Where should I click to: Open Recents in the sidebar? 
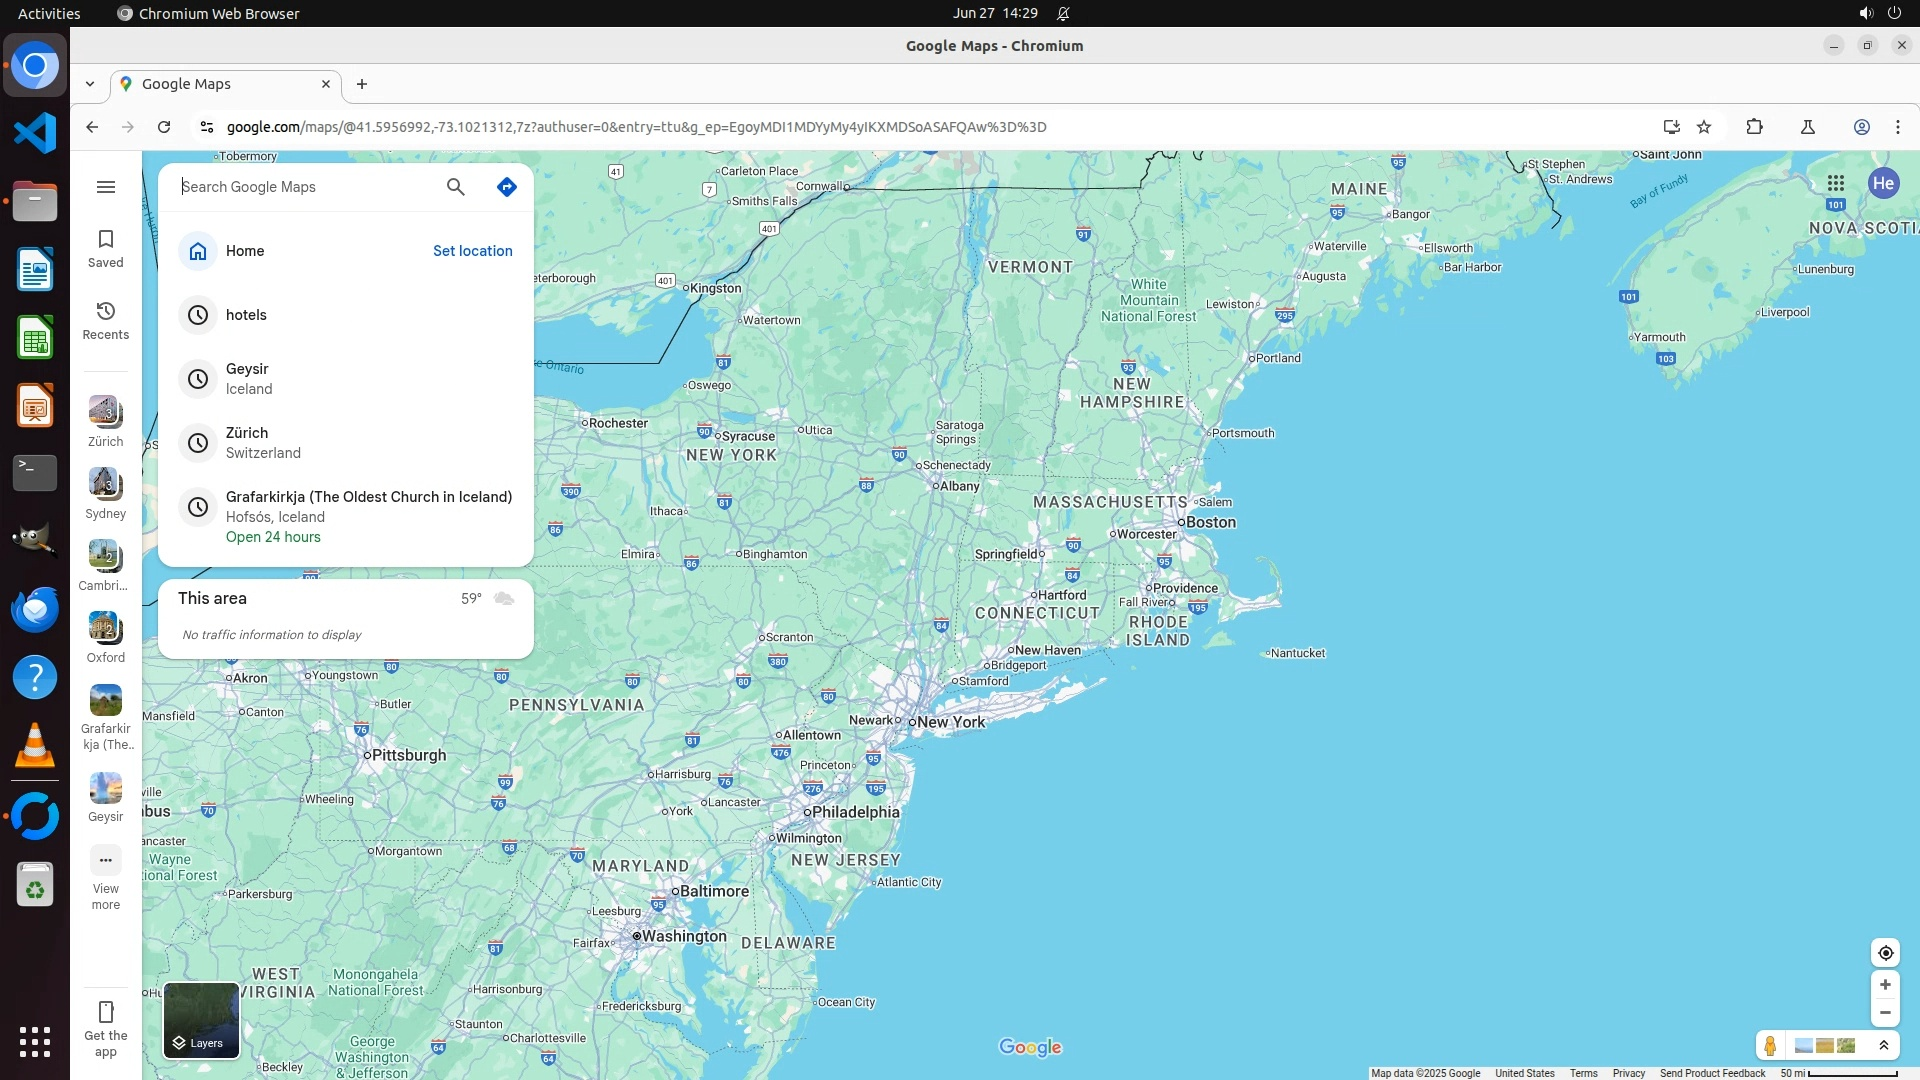click(x=105, y=320)
